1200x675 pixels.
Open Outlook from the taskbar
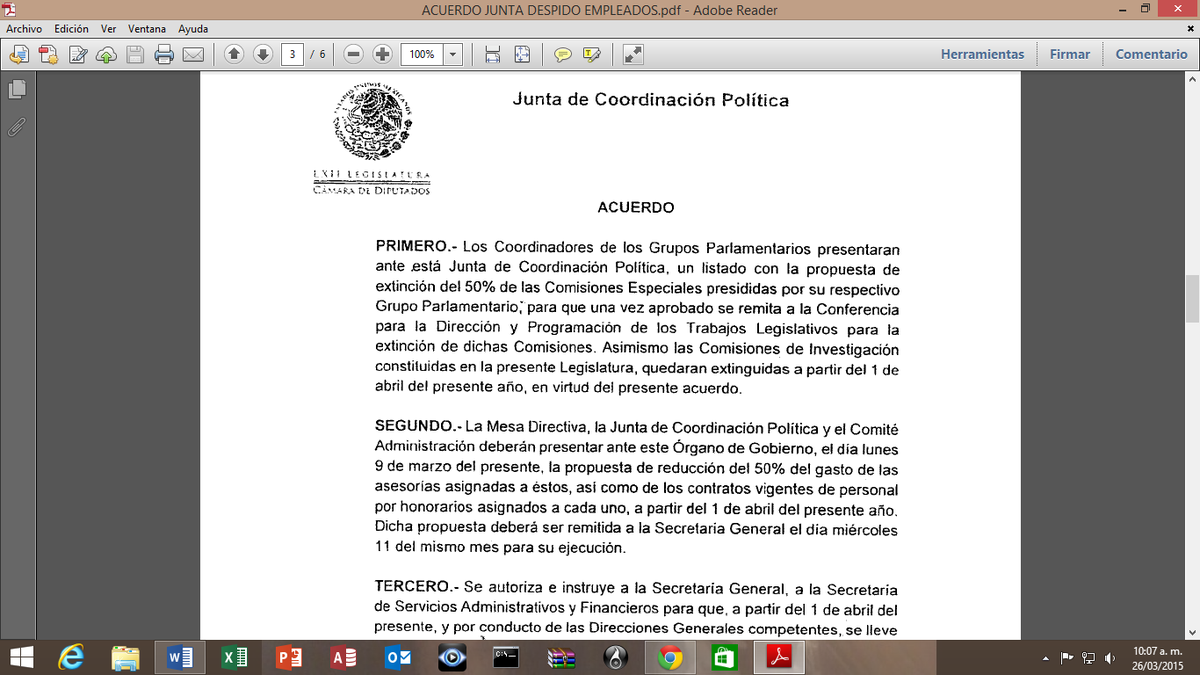coord(397,658)
